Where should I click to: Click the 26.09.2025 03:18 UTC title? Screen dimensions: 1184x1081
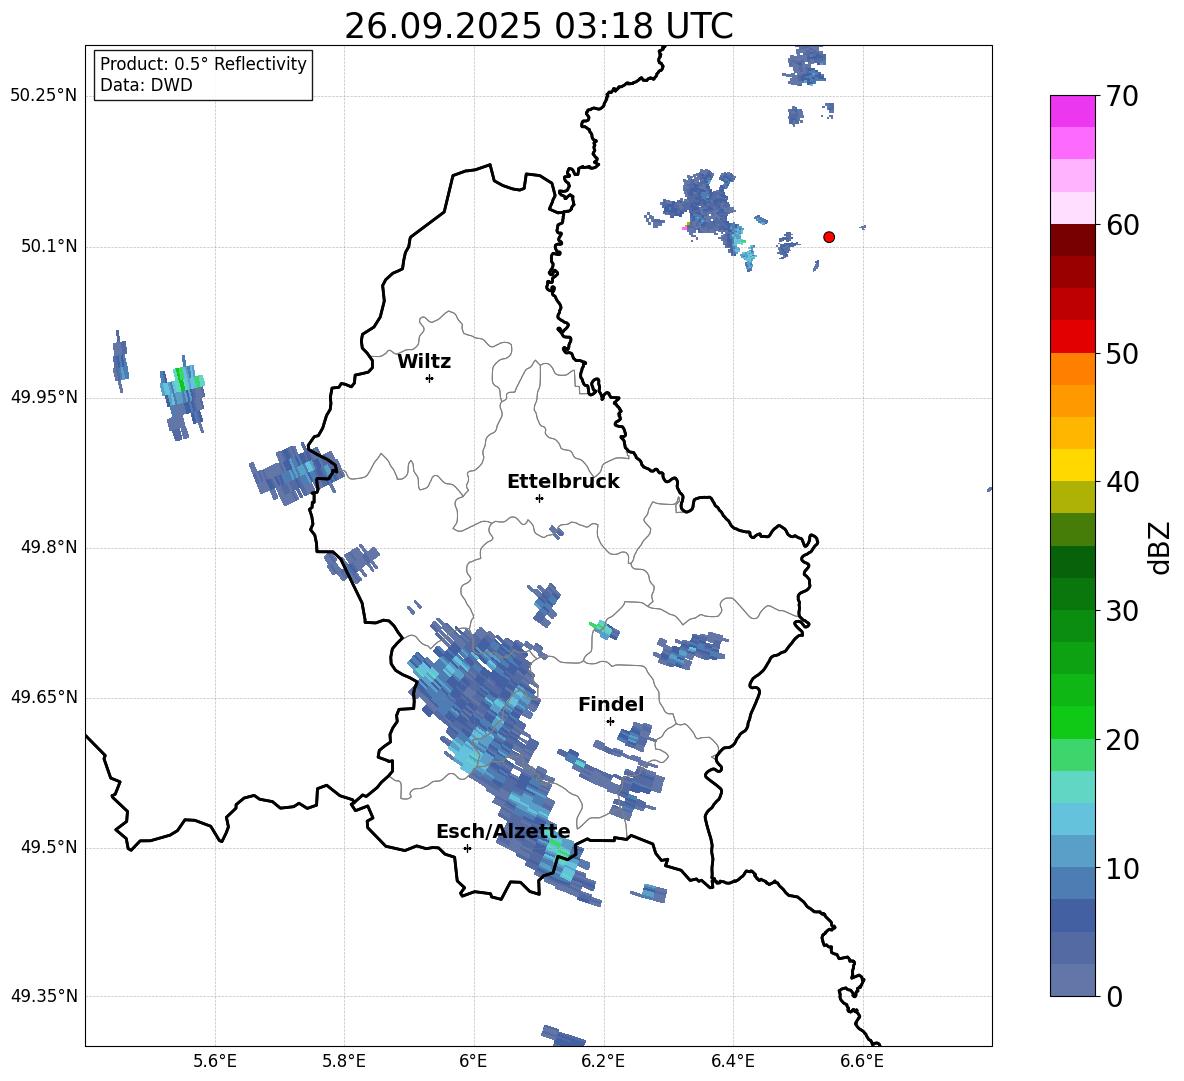[538, 26]
